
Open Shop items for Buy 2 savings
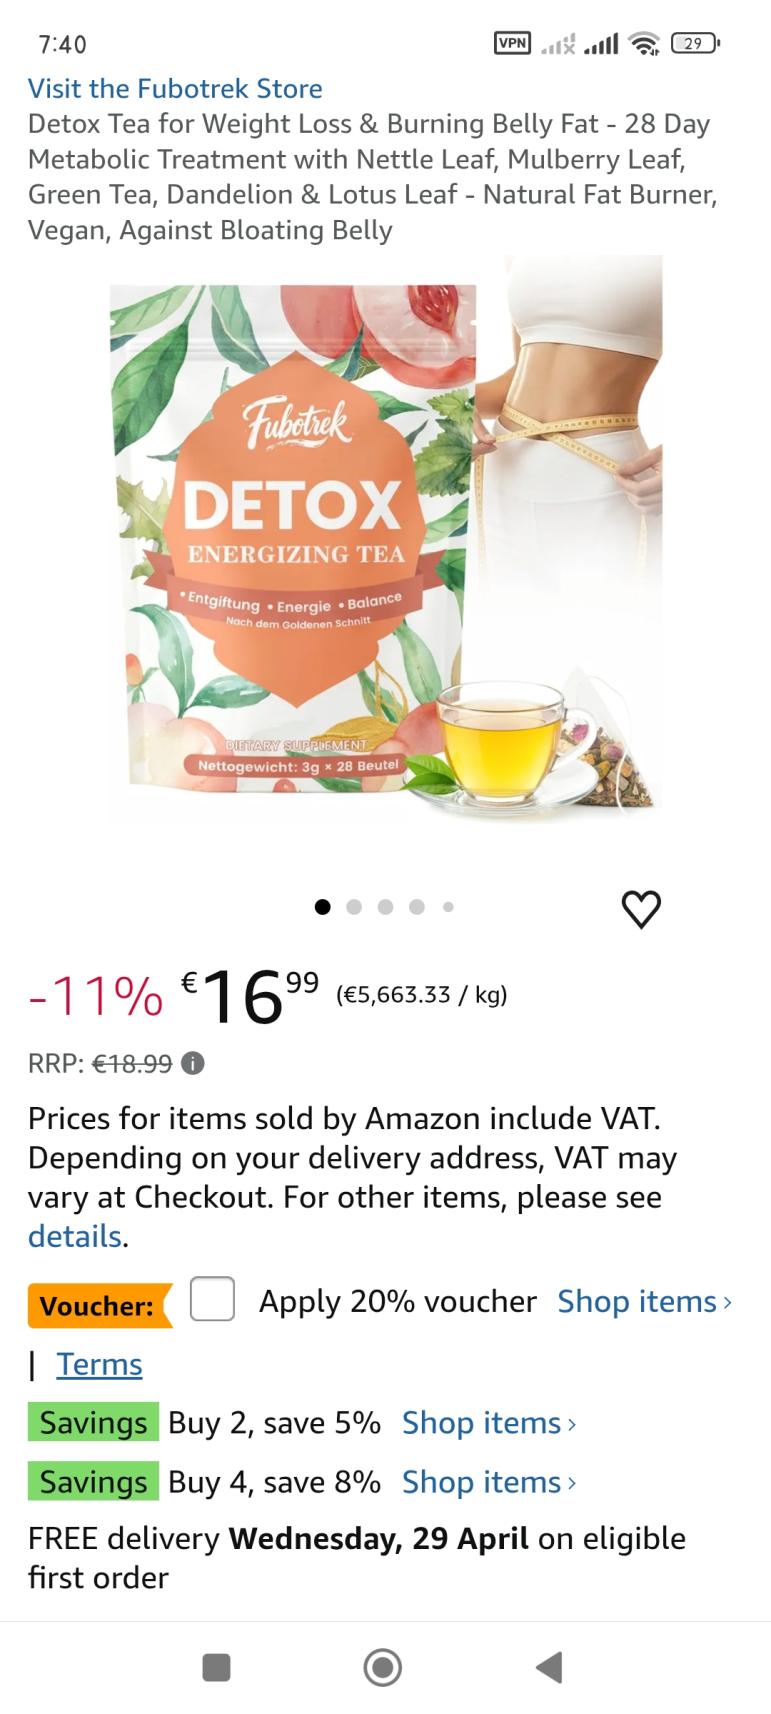(x=489, y=1422)
